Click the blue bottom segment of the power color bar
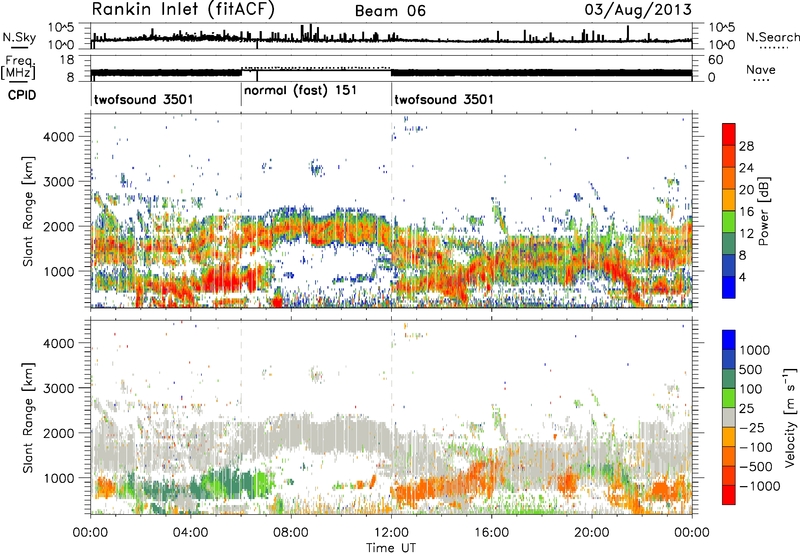 (729, 287)
